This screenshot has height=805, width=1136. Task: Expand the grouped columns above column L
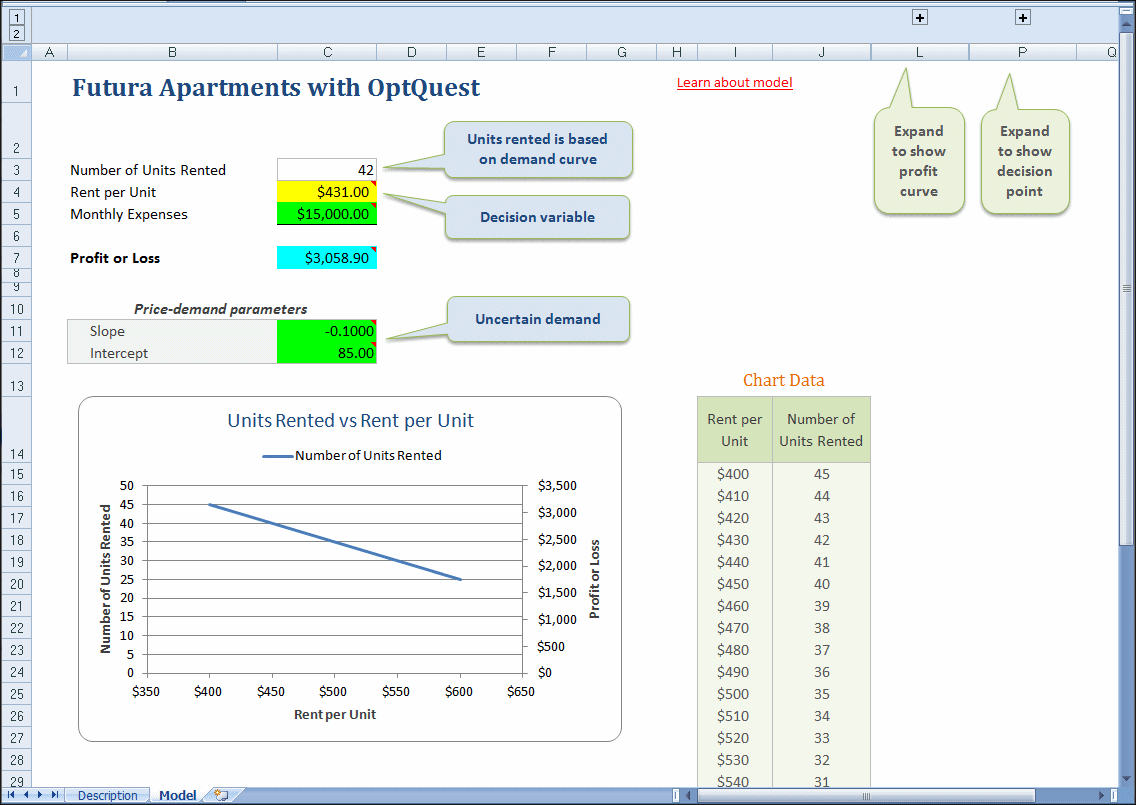(920, 17)
